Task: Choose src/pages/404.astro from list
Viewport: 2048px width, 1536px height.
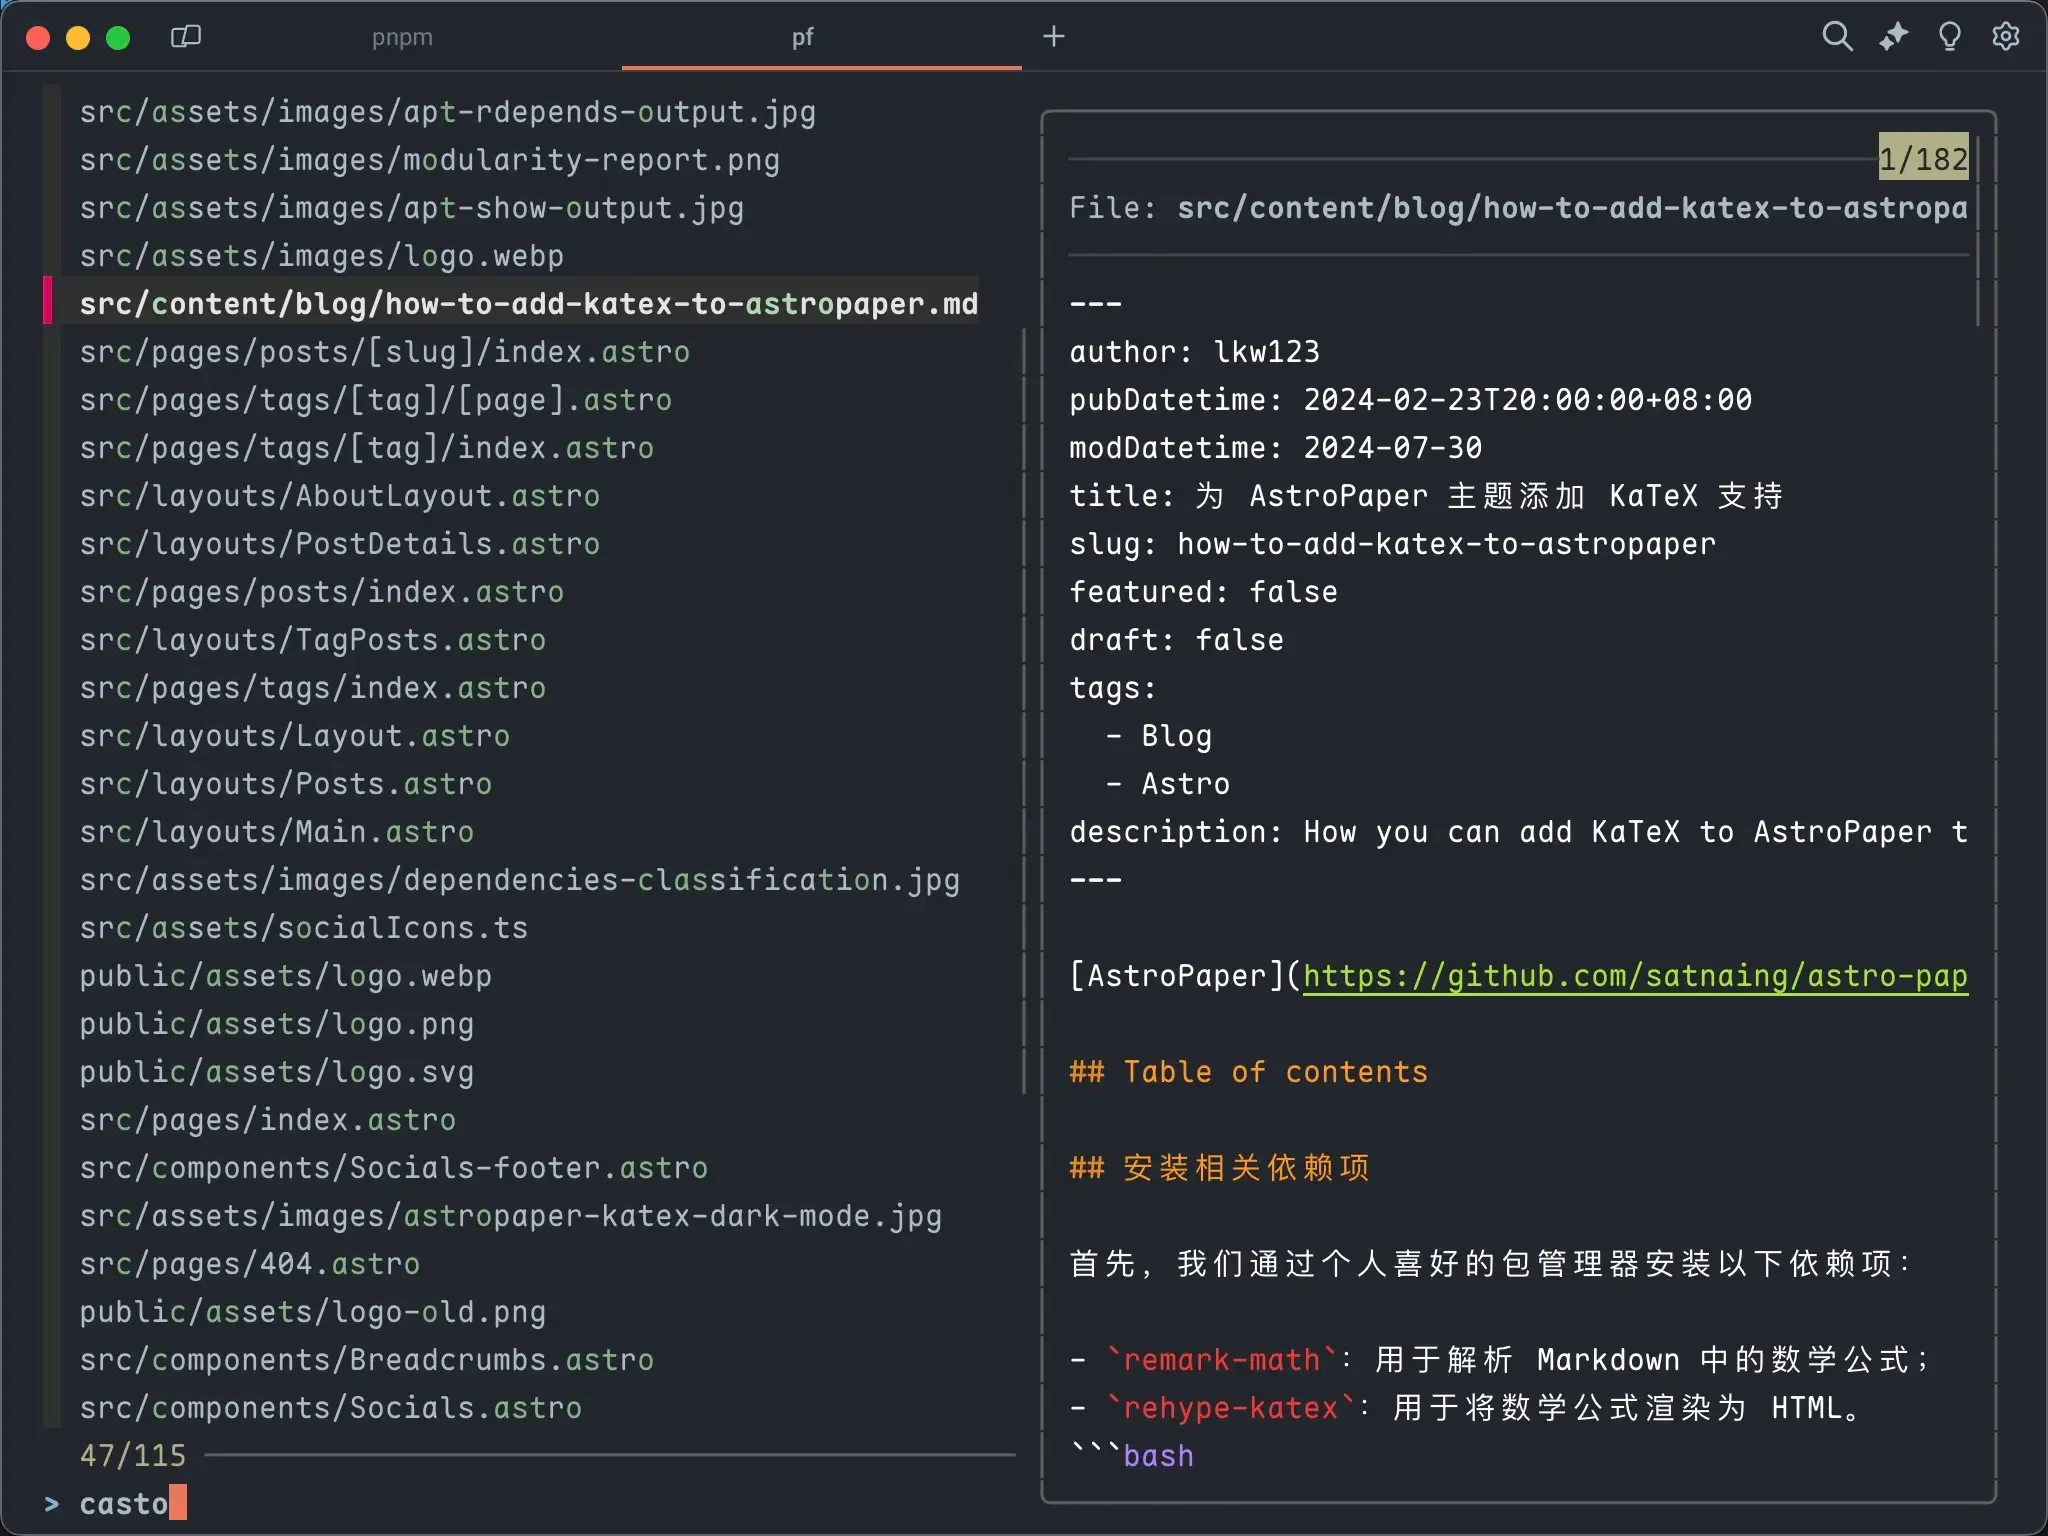Action: pyautogui.click(x=249, y=1264)
